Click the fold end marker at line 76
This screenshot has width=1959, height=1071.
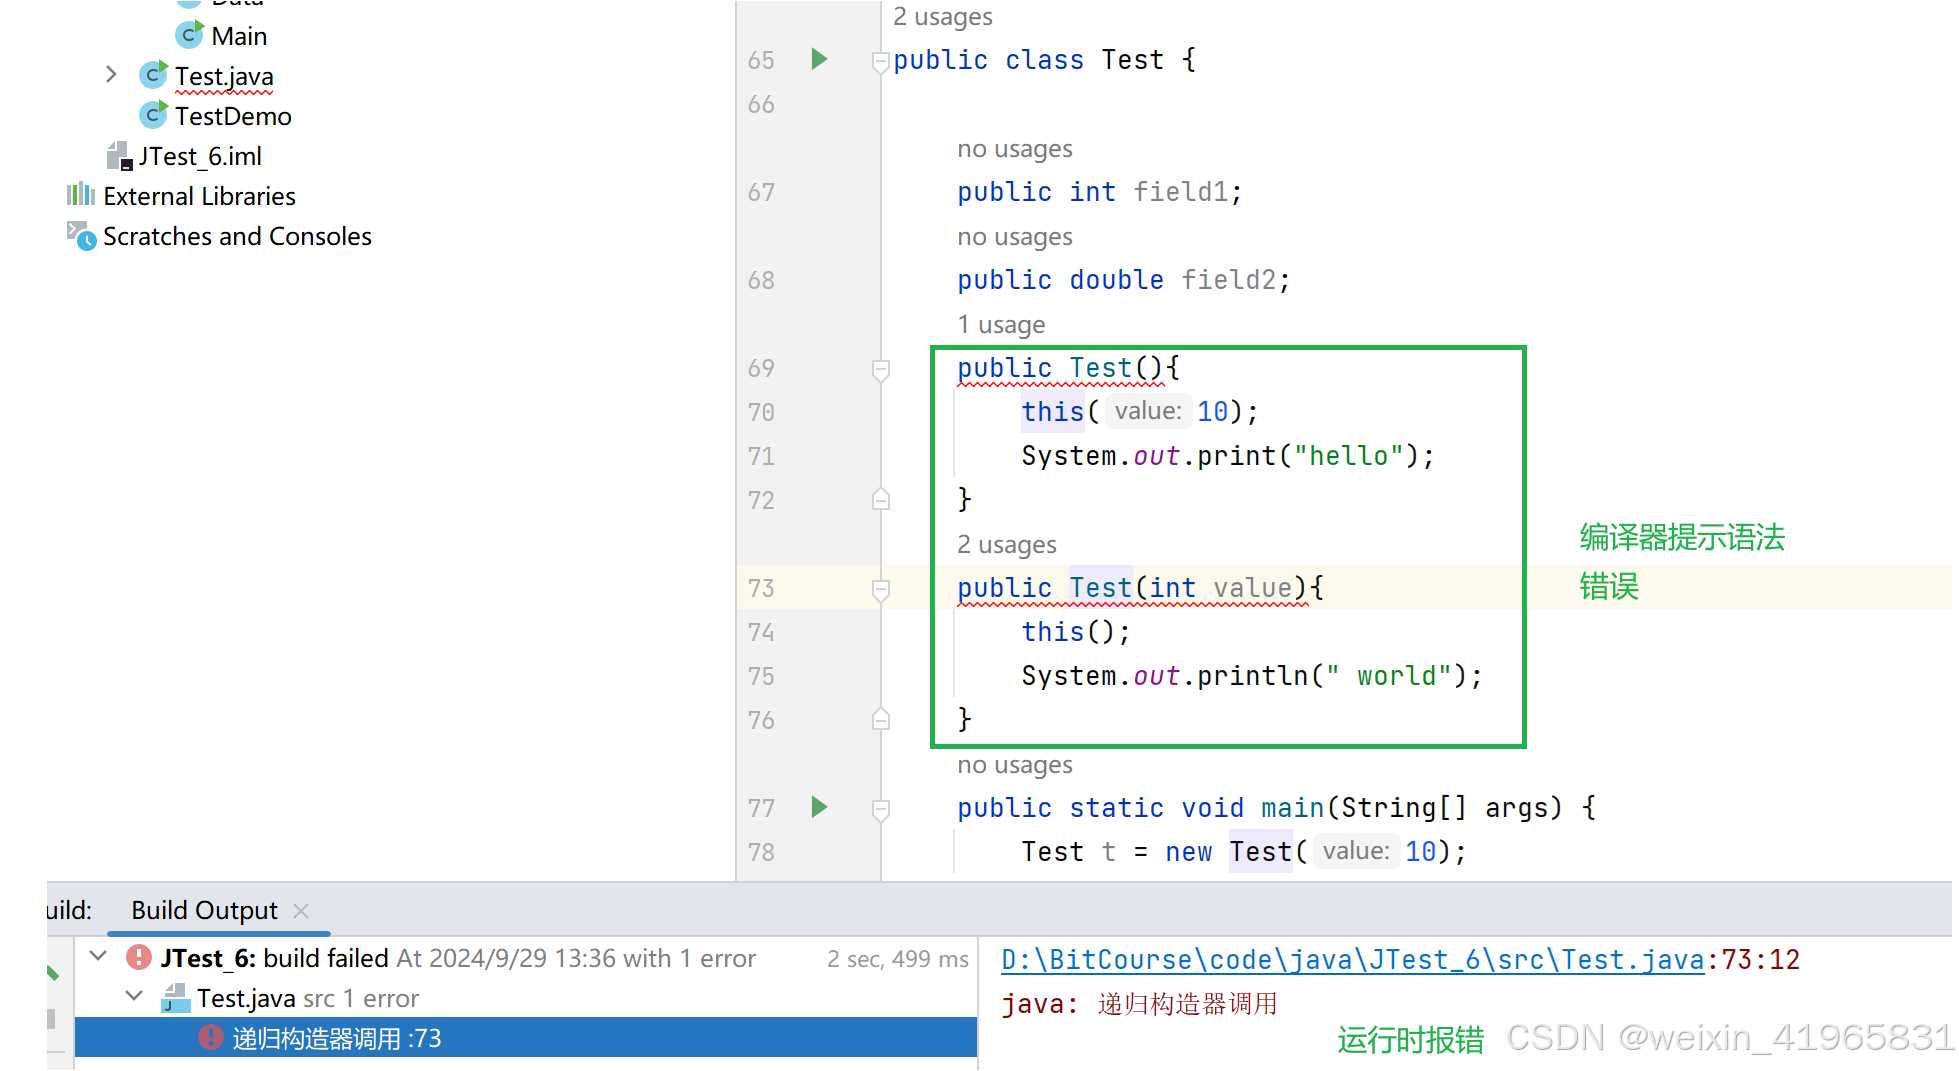(880, 719)
